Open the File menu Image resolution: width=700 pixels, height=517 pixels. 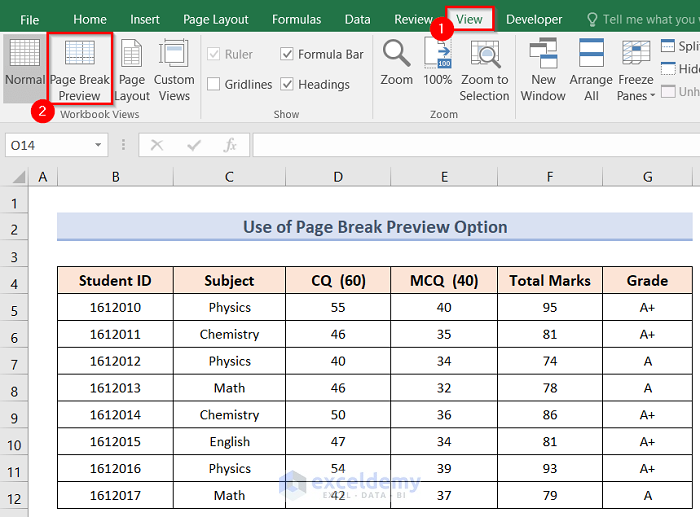(x=29, y=20)
